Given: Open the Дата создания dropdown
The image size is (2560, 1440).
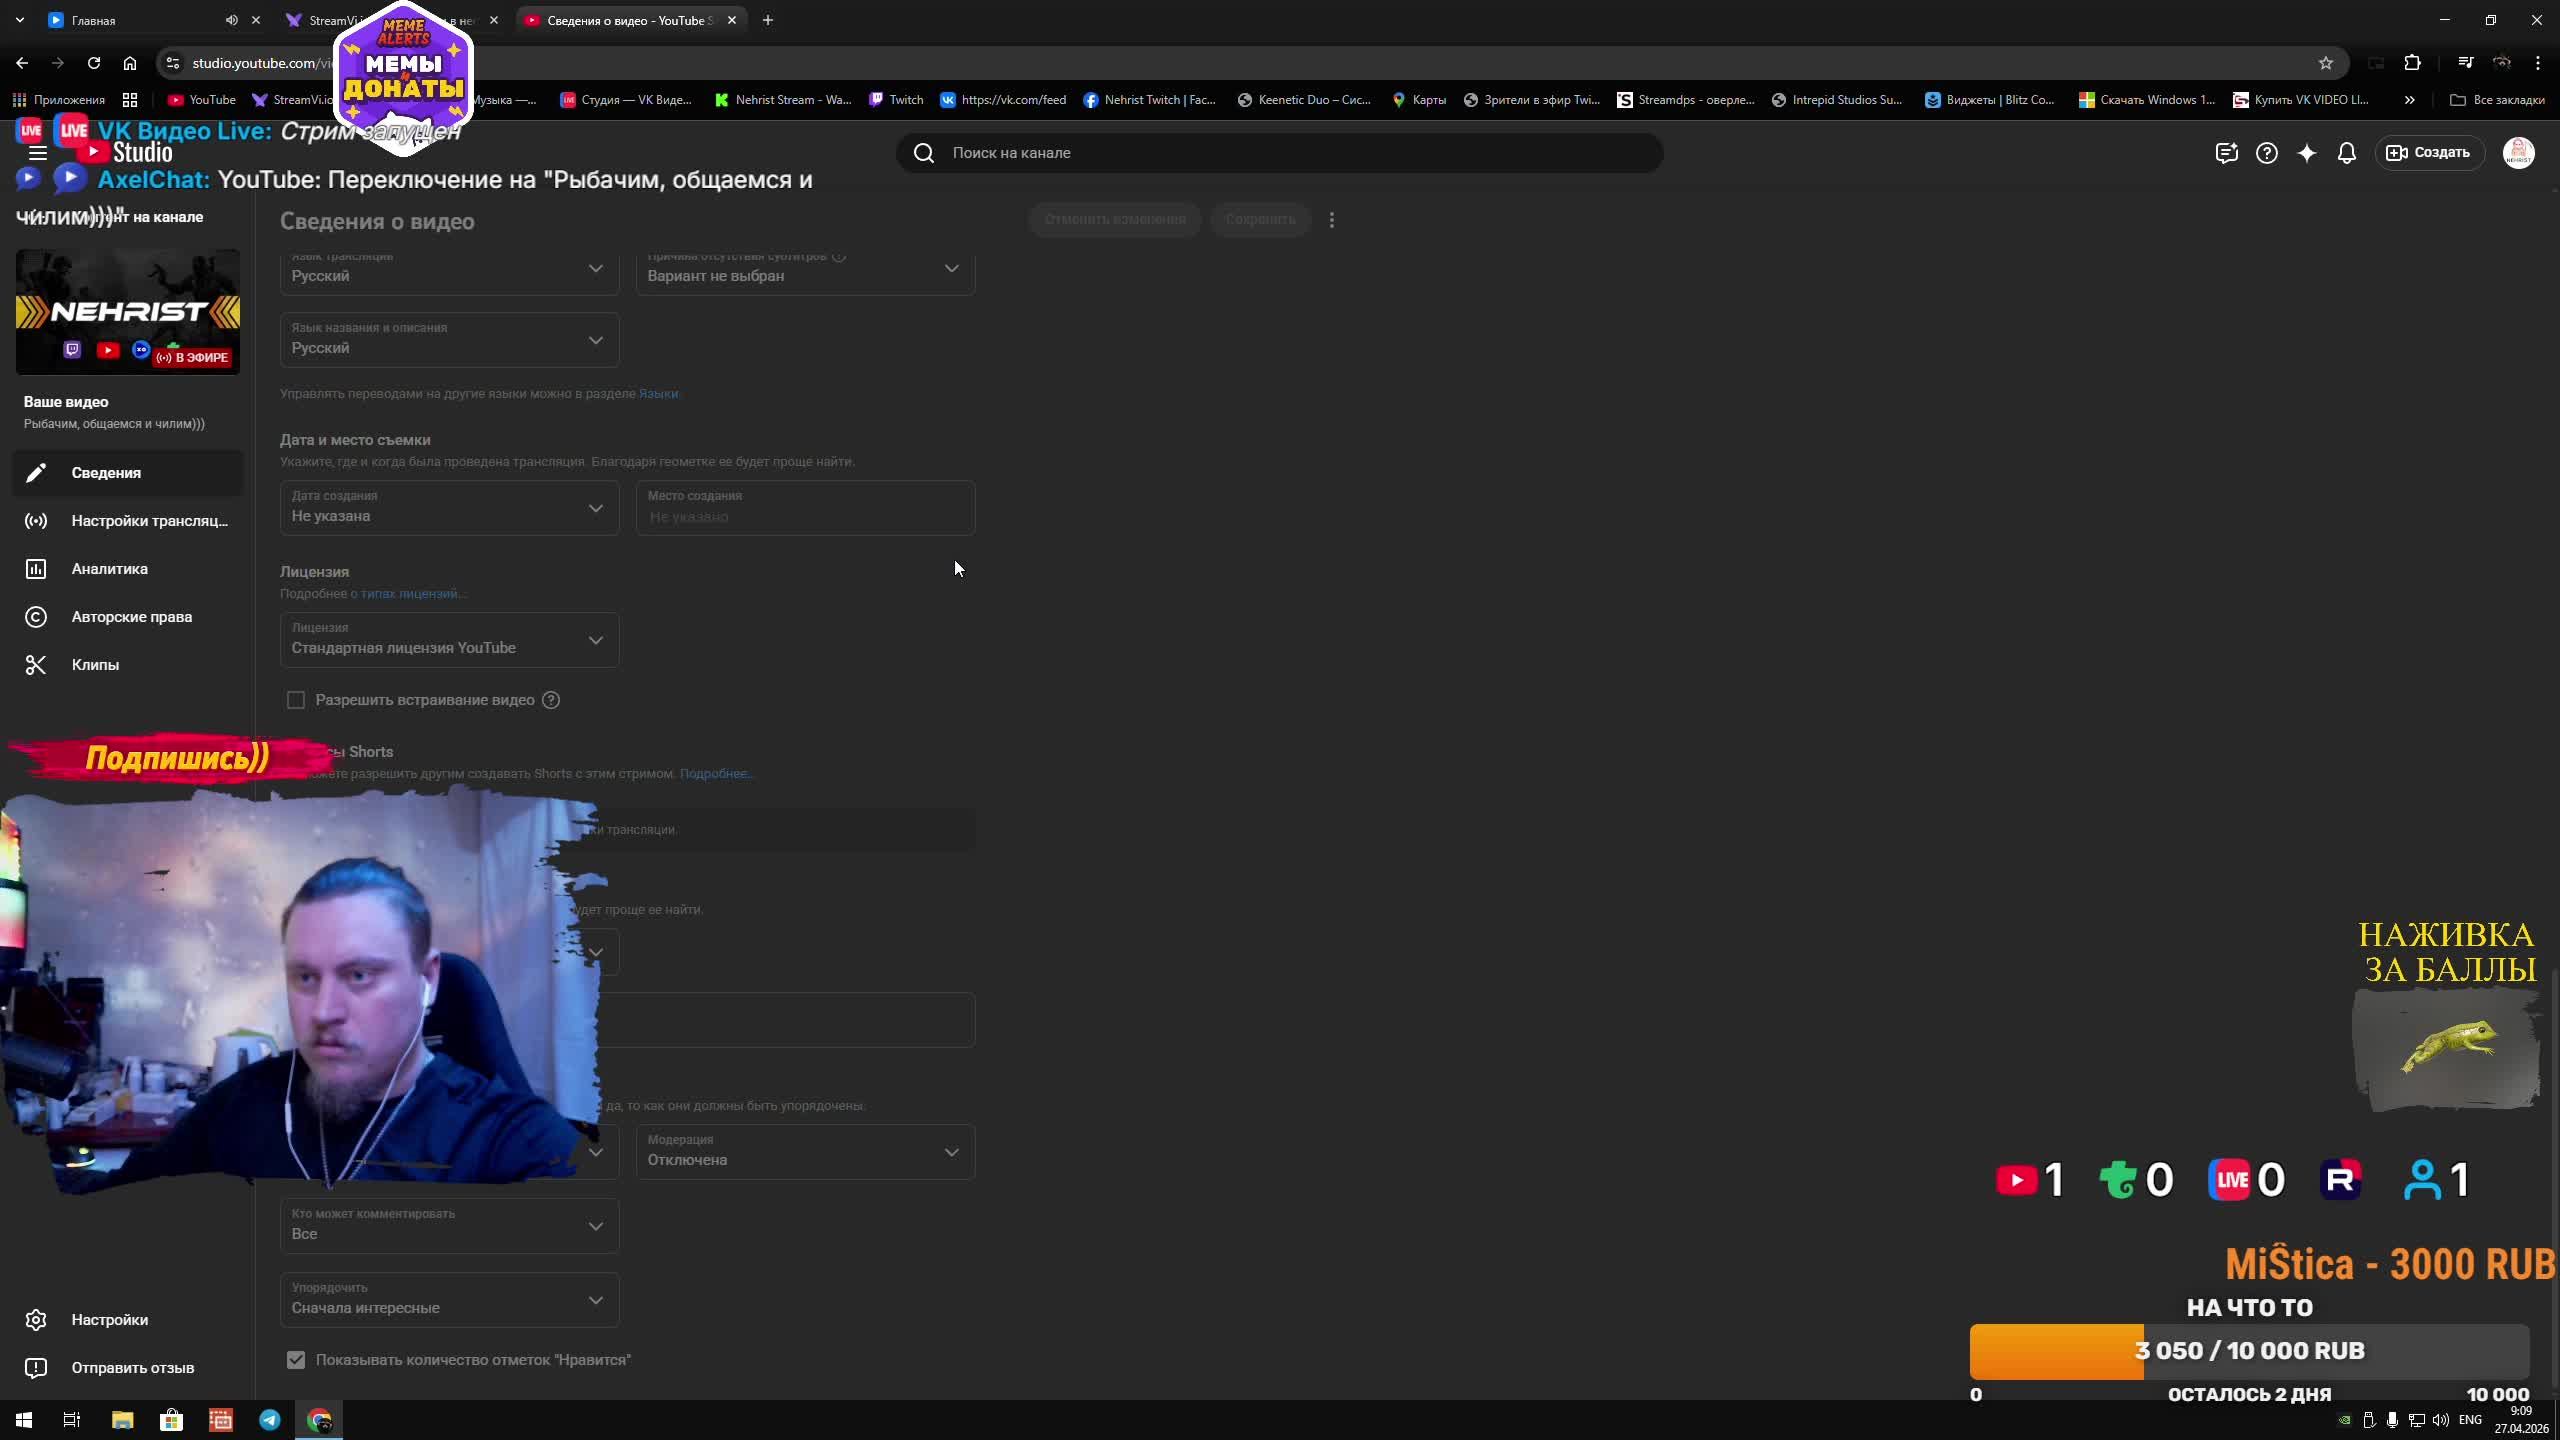Looking at the screenshot, I should pyautogui.click(x=450, y=508).
